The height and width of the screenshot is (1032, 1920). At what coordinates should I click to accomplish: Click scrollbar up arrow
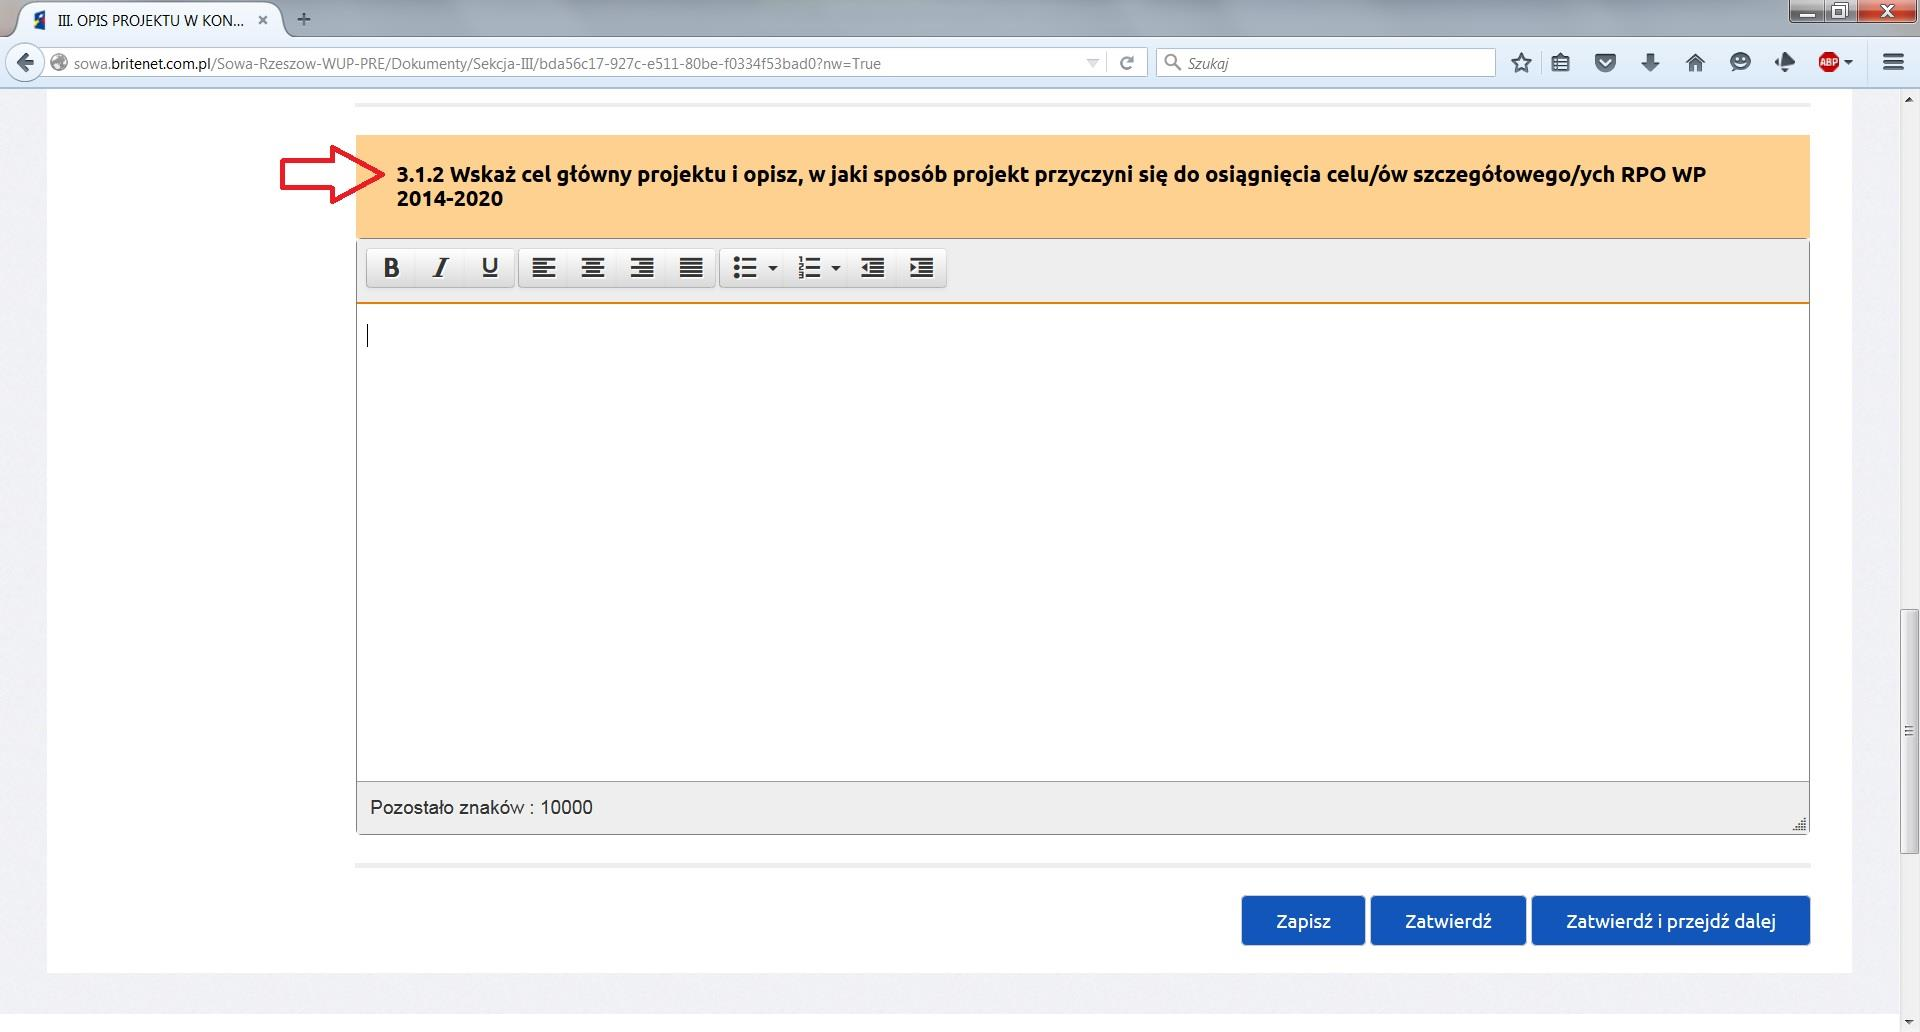click(x=1910, y=99)
